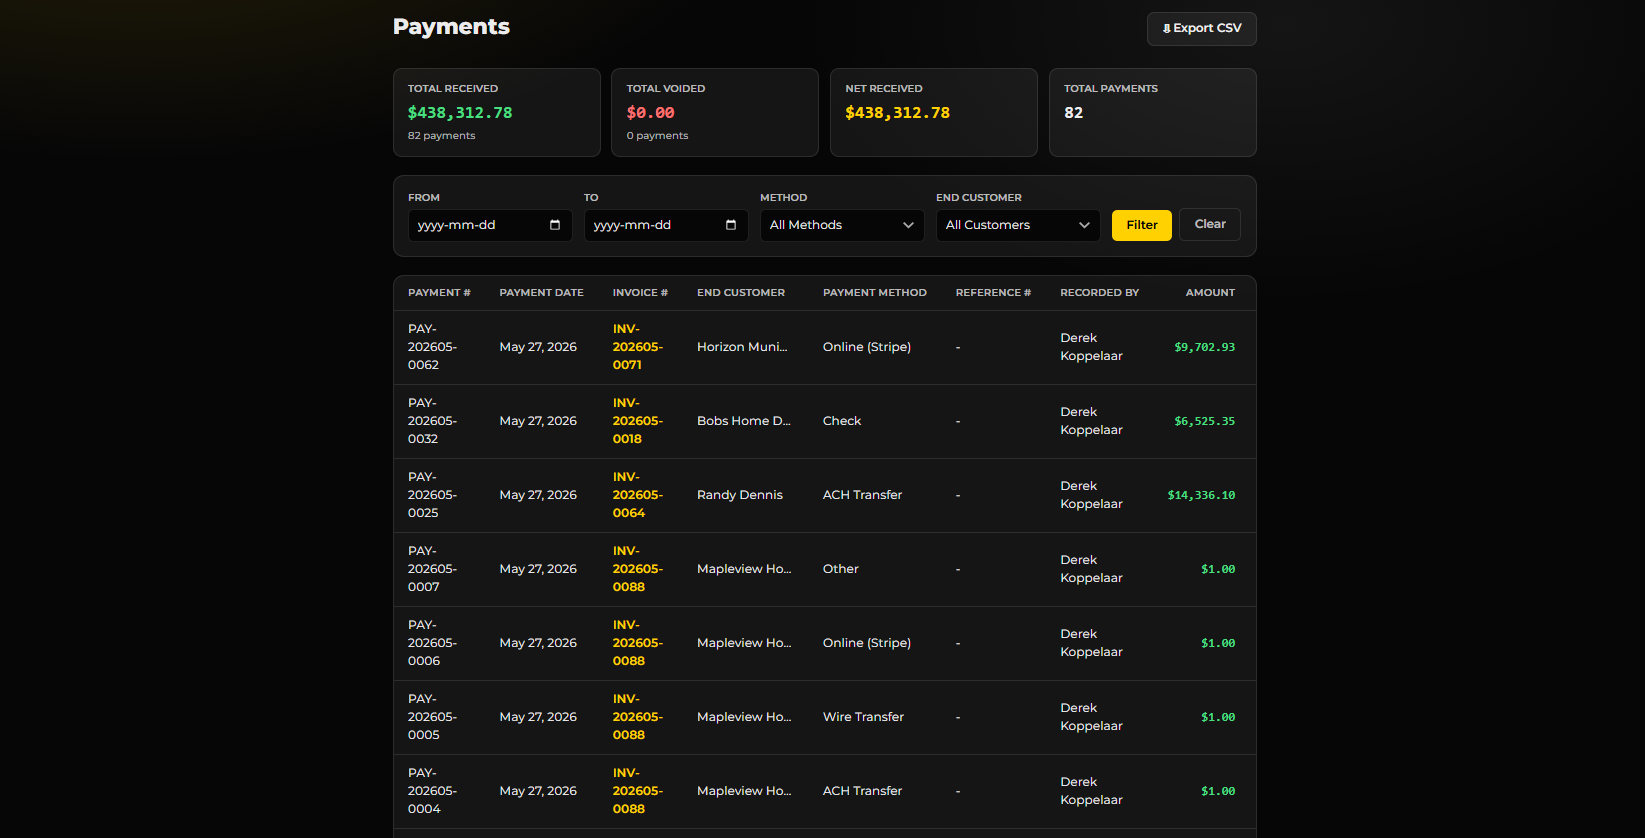
Task: Click amount $6,525.35
Action: (1204, 421)
